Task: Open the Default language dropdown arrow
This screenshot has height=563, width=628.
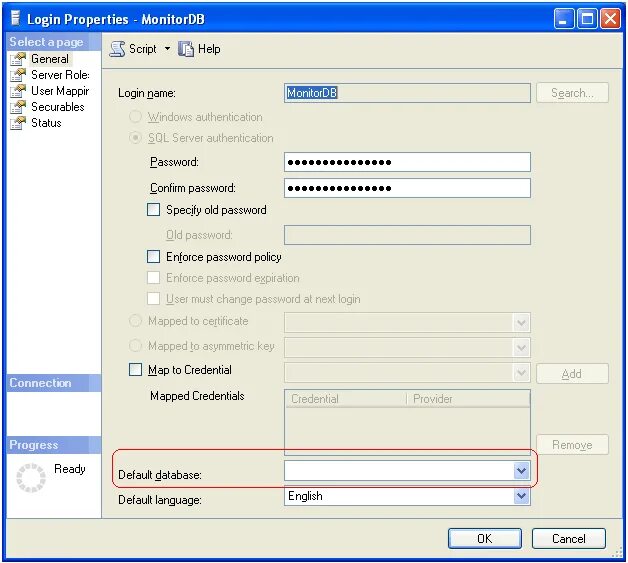Action: [521, 496]
